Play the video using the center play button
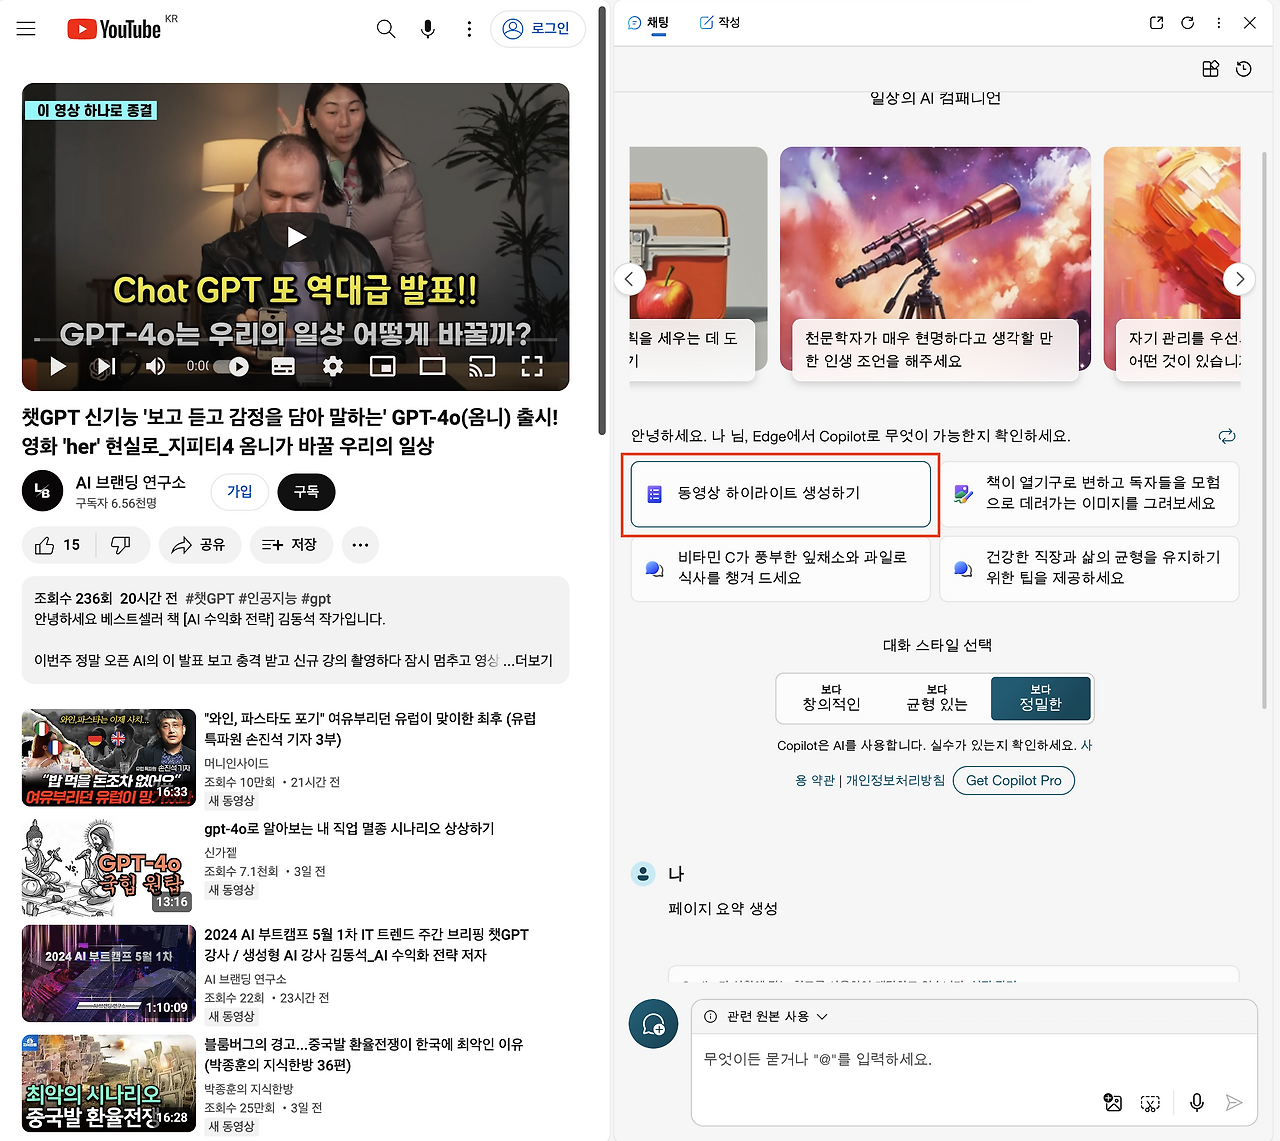The image size is (1280, 1141). (x=296, y=237)
